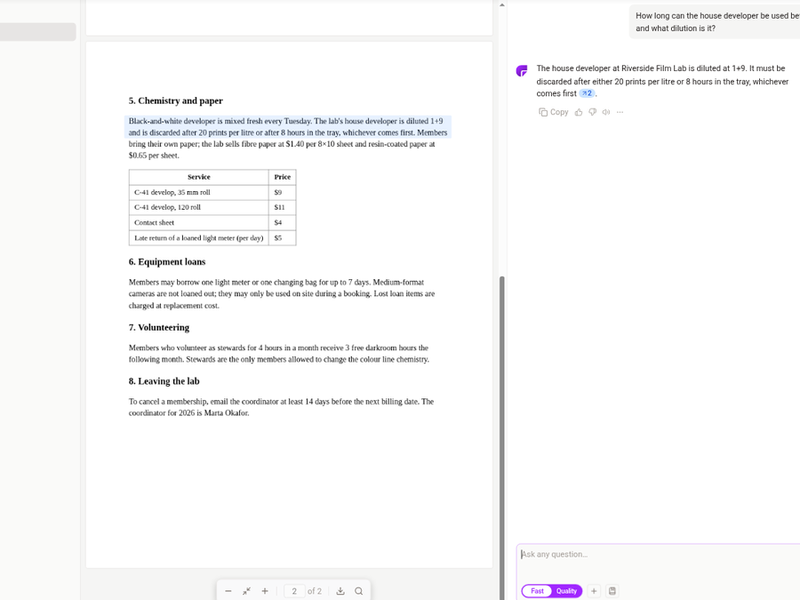Viewport: 800px width, 600px height.
Task: Click the late return light meter row
Action: point(212,238)
